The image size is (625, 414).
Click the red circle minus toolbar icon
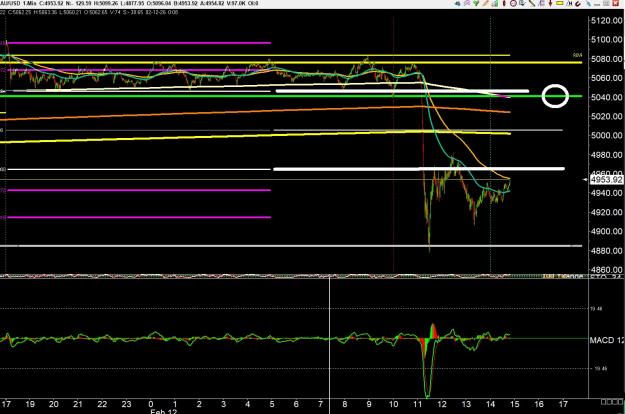[513, 3]
